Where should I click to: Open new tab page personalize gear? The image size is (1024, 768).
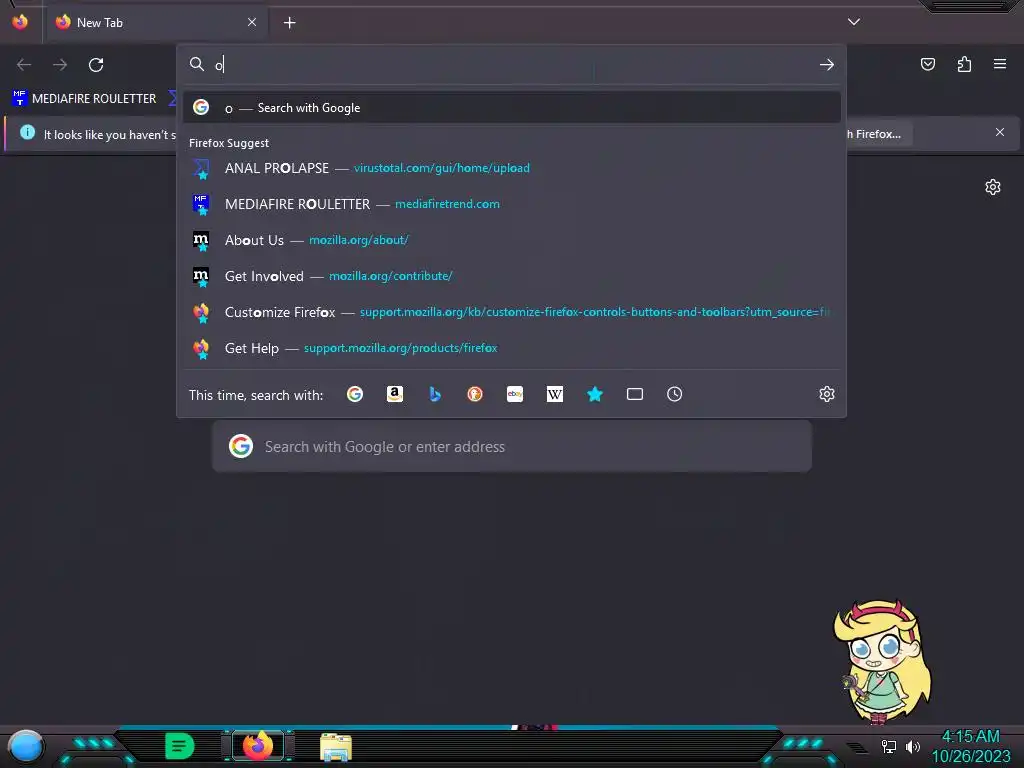point(993,187)
